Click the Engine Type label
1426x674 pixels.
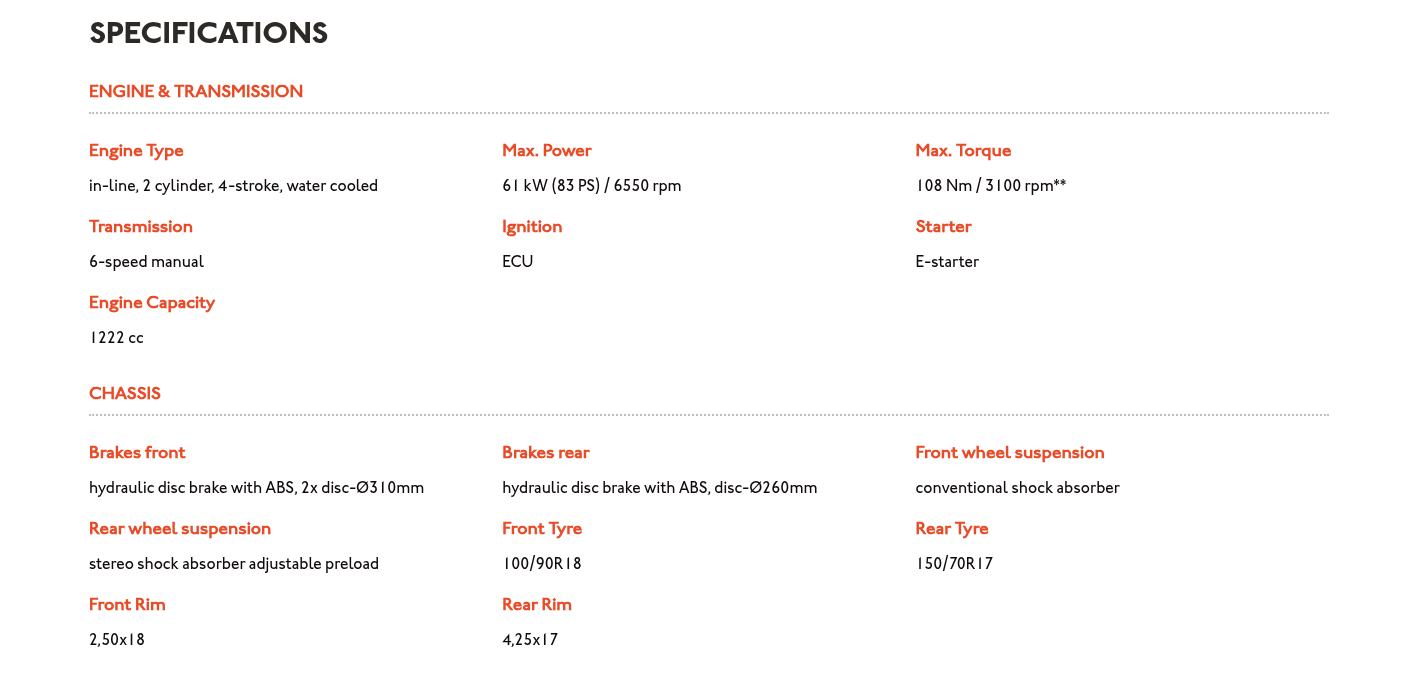coord(136,151)
